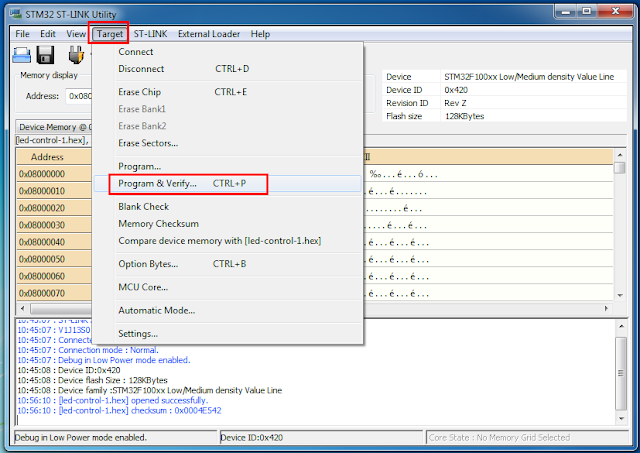Click the log panel scrollbar thumb
This screenshot has width=640, height=453.
621,373
